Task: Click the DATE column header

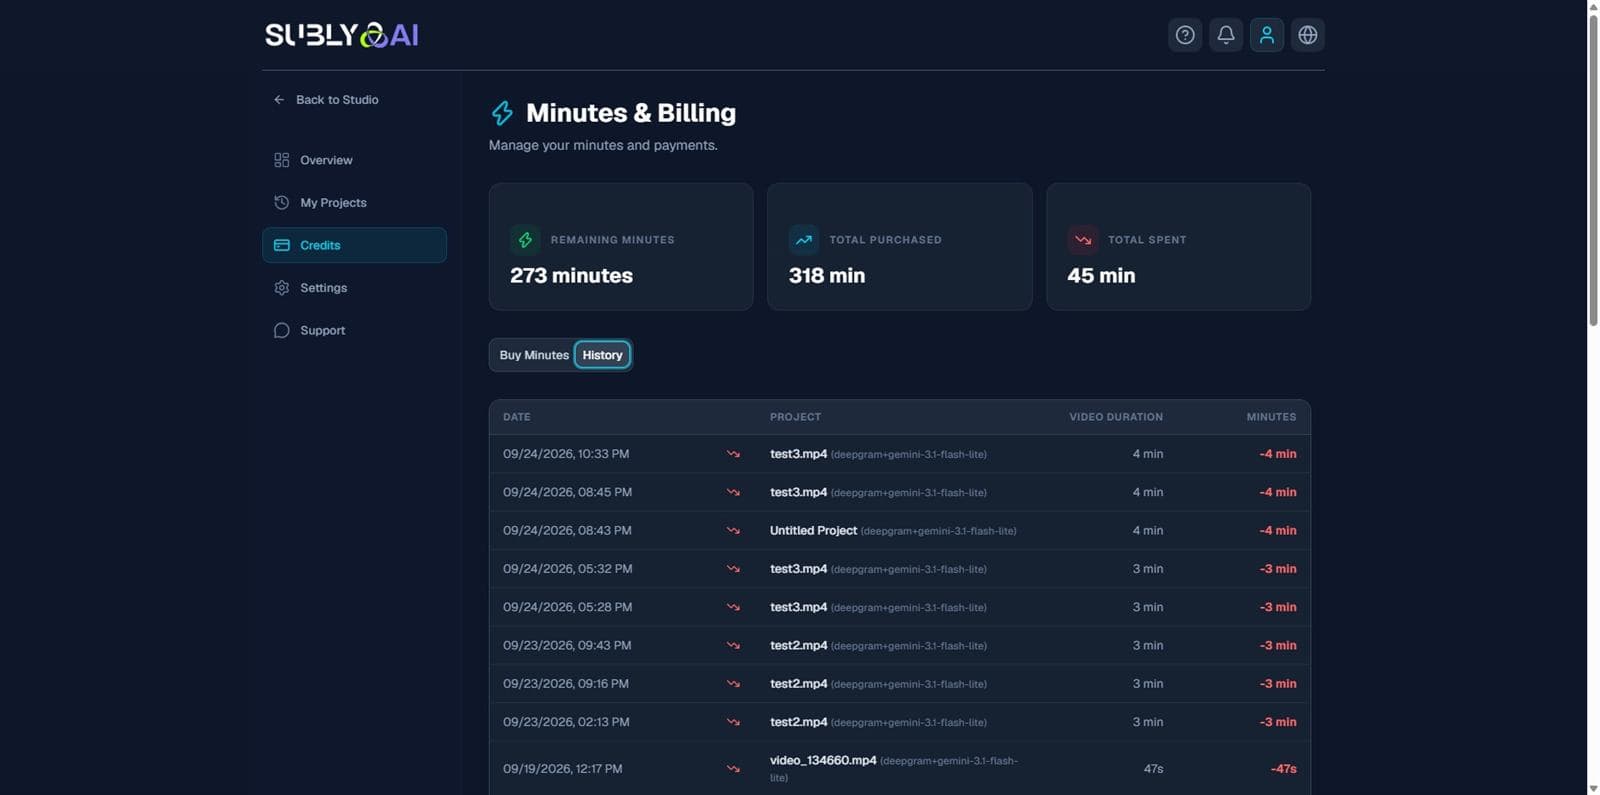Action: 517,417
